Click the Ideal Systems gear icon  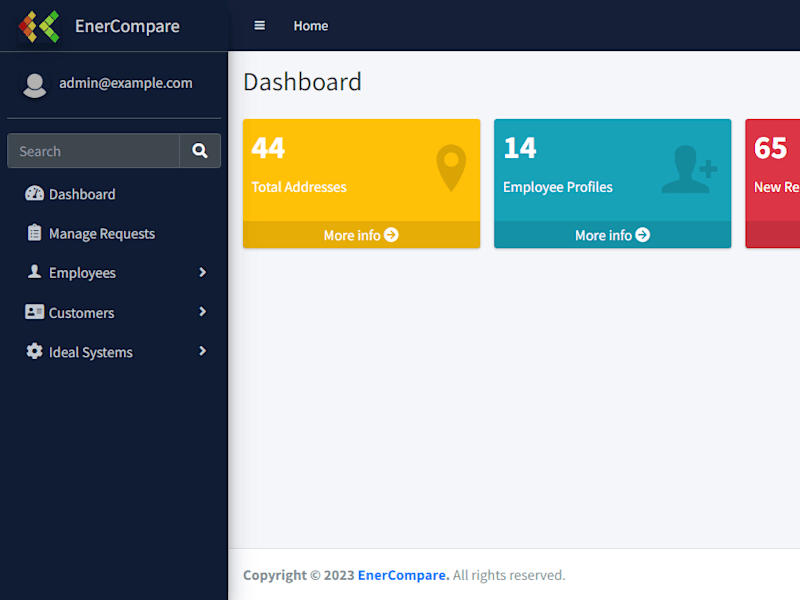(x=34, y=351)
